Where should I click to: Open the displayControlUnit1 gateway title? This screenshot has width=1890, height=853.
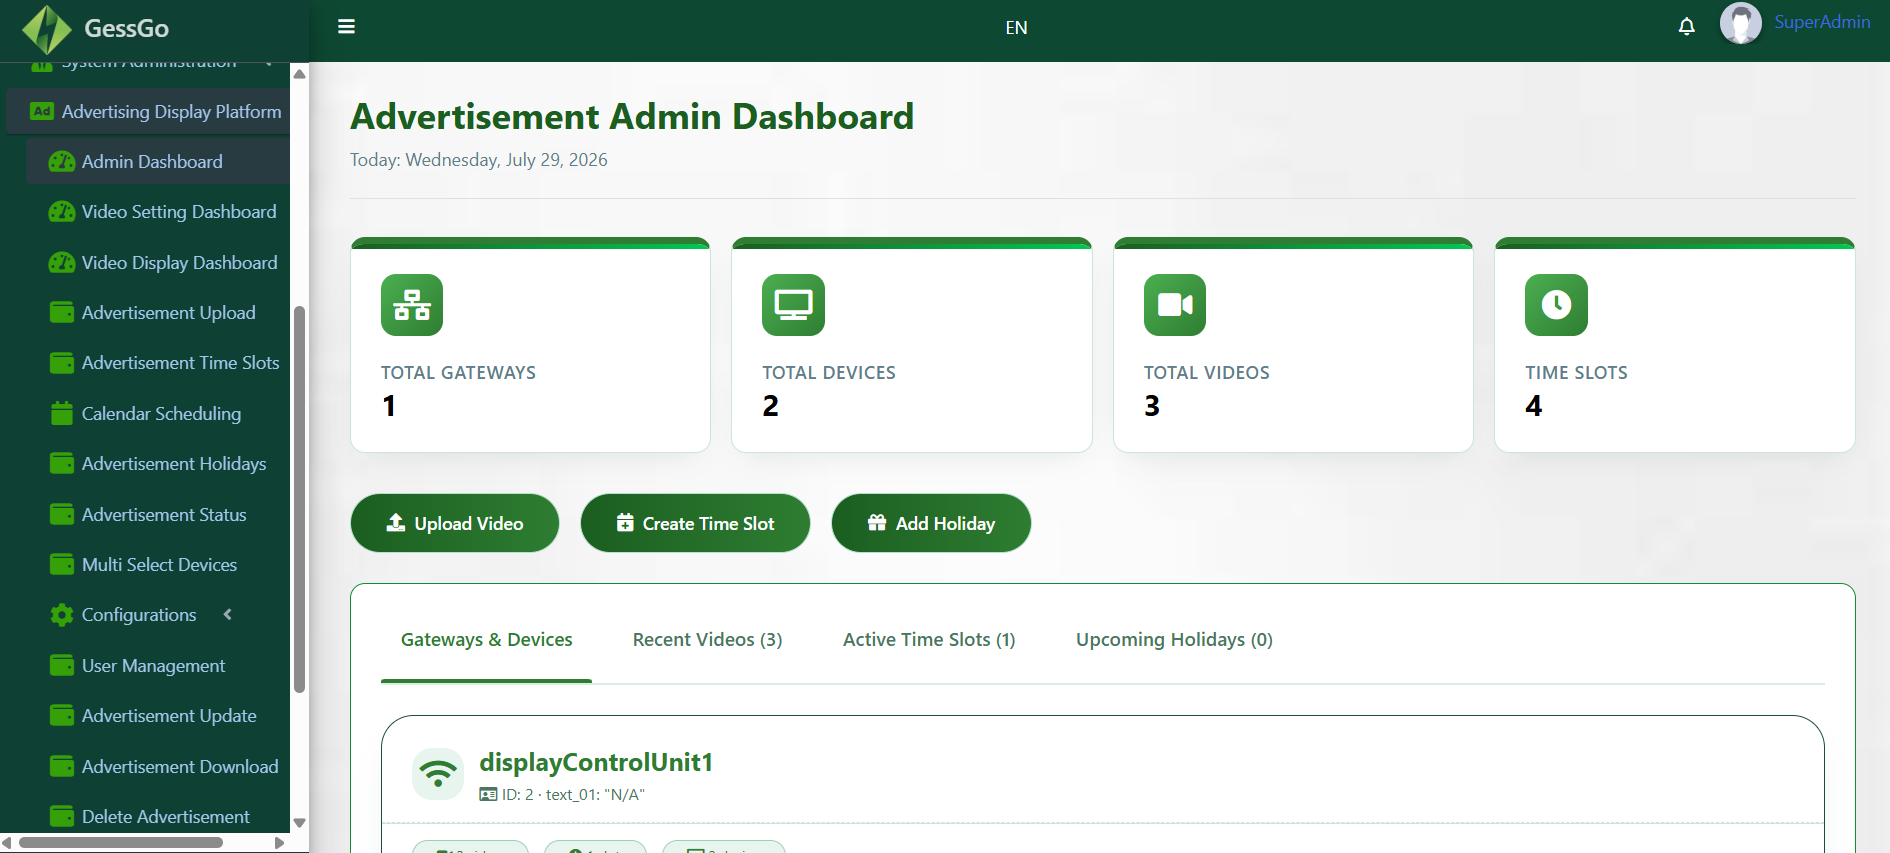pyautogui.click(x=596, y=763)
